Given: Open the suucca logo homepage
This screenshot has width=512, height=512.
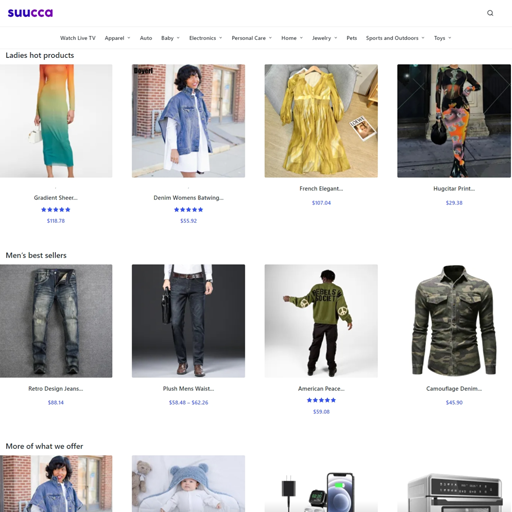Looking at the screenshot, I should tap(30, 13).
